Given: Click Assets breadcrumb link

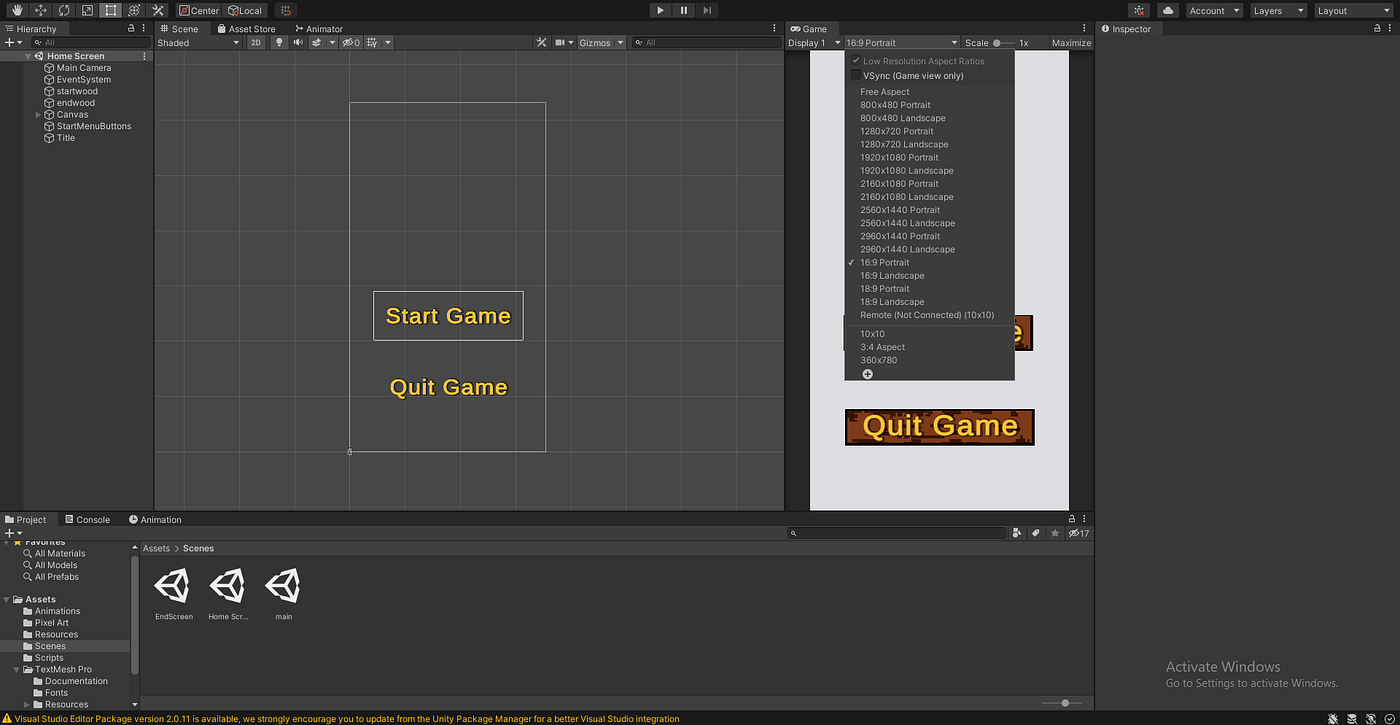Looking at the screenshot, I should 156,548.
